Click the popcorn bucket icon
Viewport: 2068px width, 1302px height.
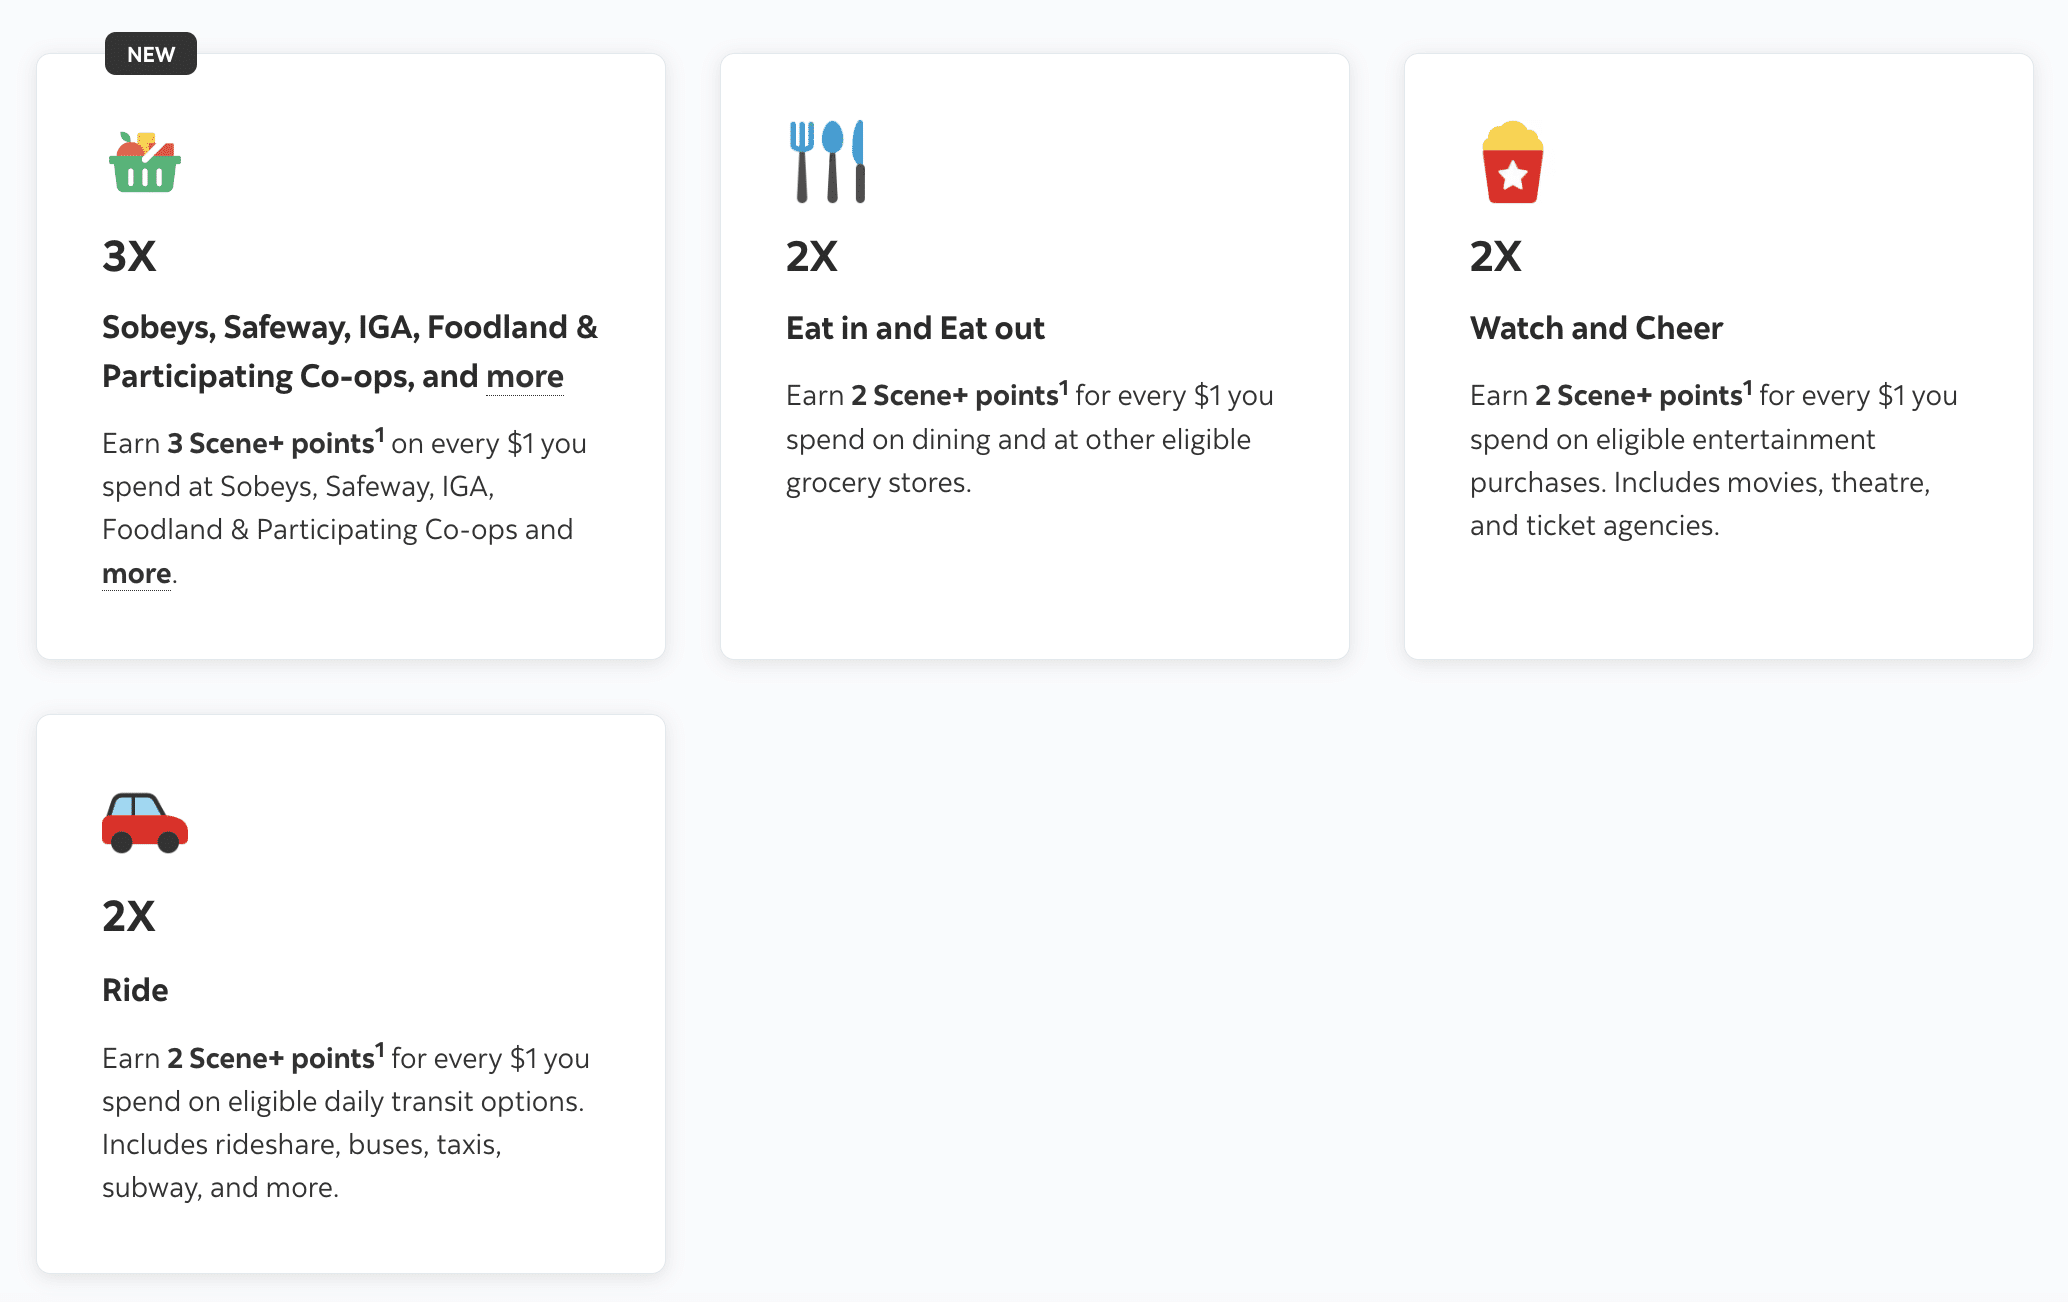[1512, 162]
